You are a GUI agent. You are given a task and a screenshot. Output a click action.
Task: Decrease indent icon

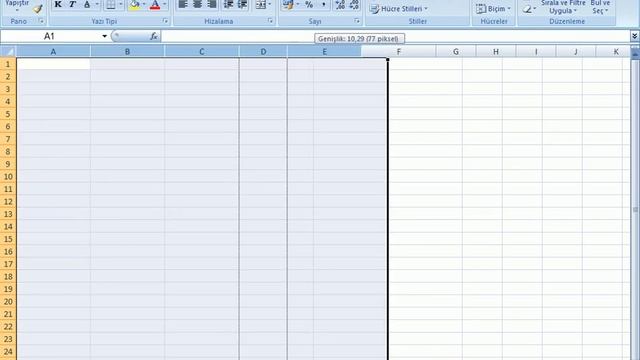[x=228, y=4]
